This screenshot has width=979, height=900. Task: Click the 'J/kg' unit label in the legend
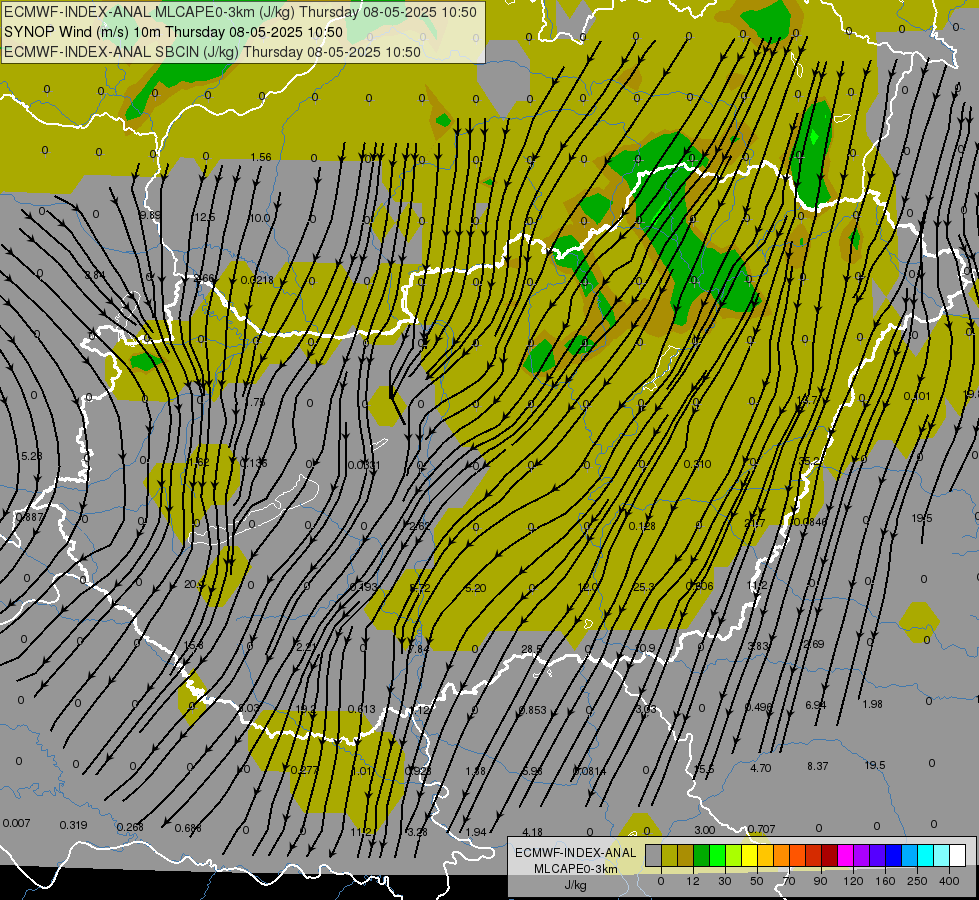coord(575,885)
